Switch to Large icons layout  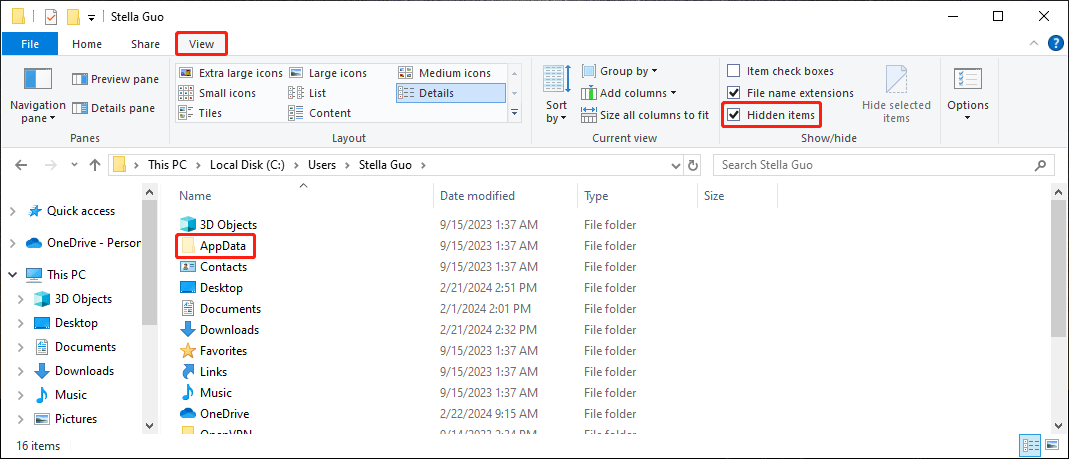[x=328, y=73]
